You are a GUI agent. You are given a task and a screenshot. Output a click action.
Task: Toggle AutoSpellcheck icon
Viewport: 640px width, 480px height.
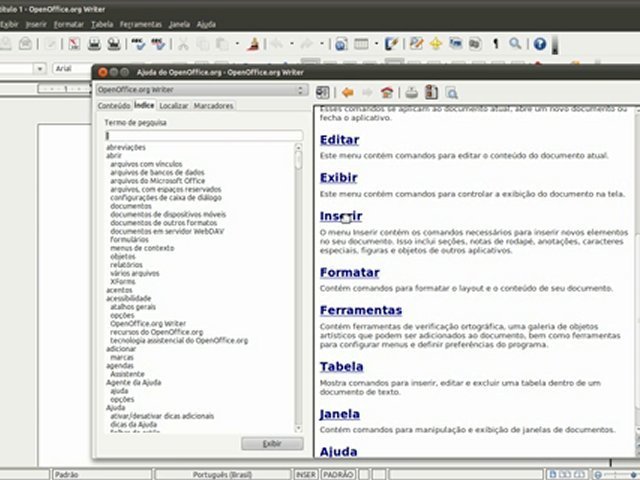coord(158,44)
